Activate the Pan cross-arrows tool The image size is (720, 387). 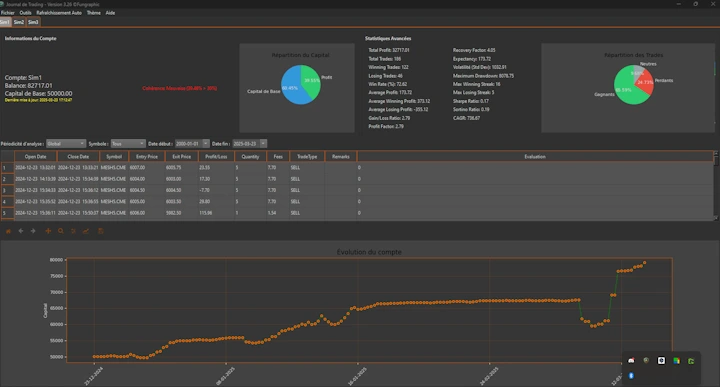pyautogui.click(x=48, y=231)
